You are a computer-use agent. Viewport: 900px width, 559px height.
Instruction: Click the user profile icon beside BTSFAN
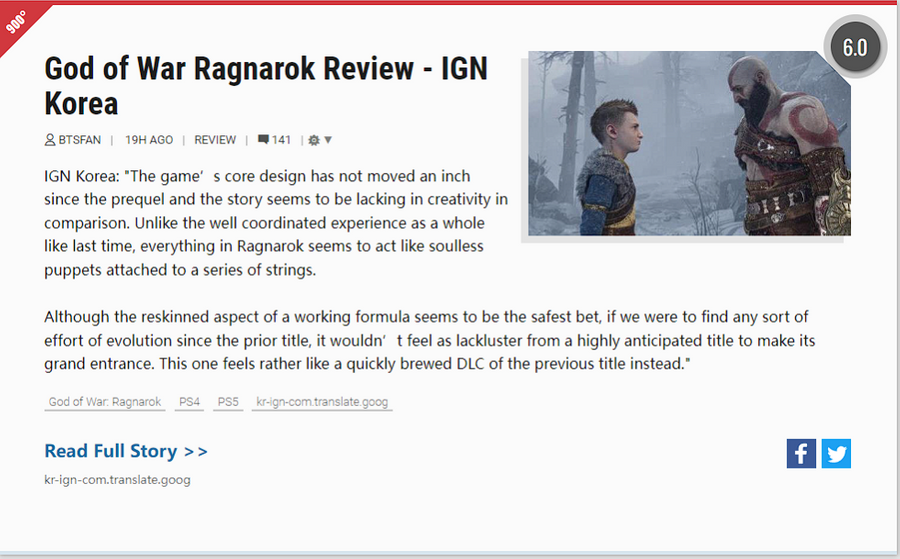50,140
